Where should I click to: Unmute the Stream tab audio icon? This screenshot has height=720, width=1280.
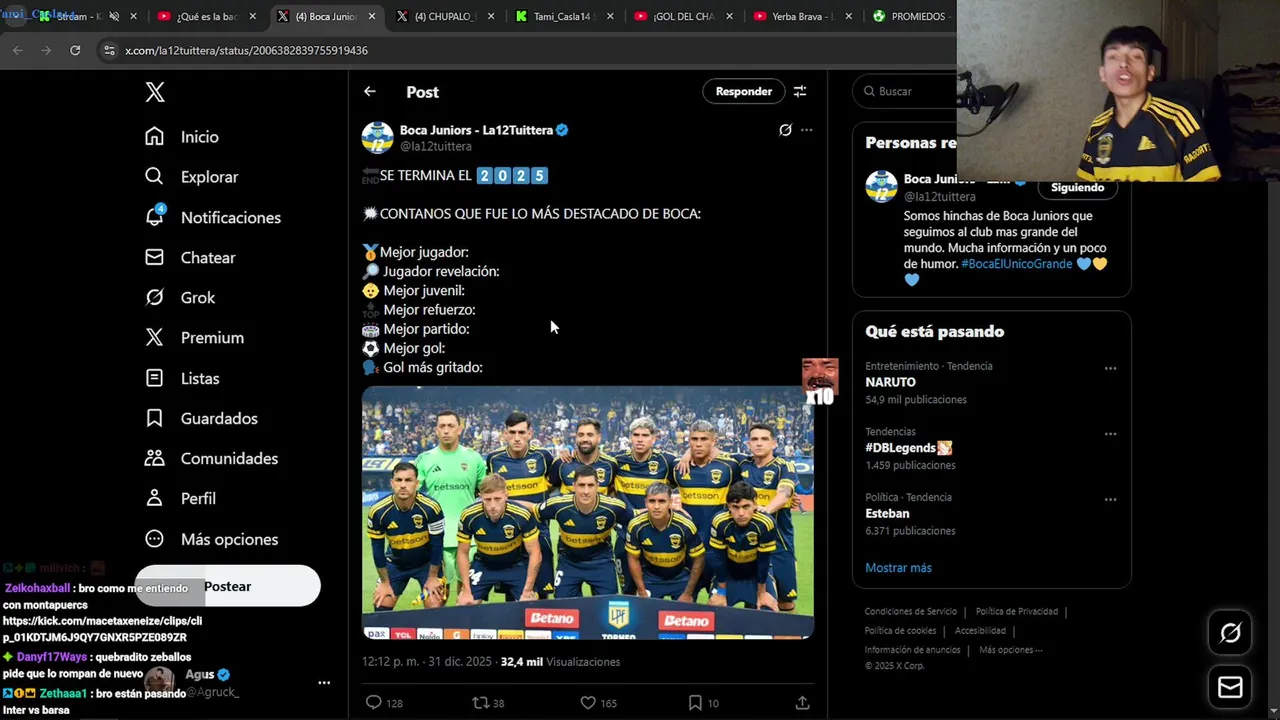pyautogui.click(x=113, y=17)
